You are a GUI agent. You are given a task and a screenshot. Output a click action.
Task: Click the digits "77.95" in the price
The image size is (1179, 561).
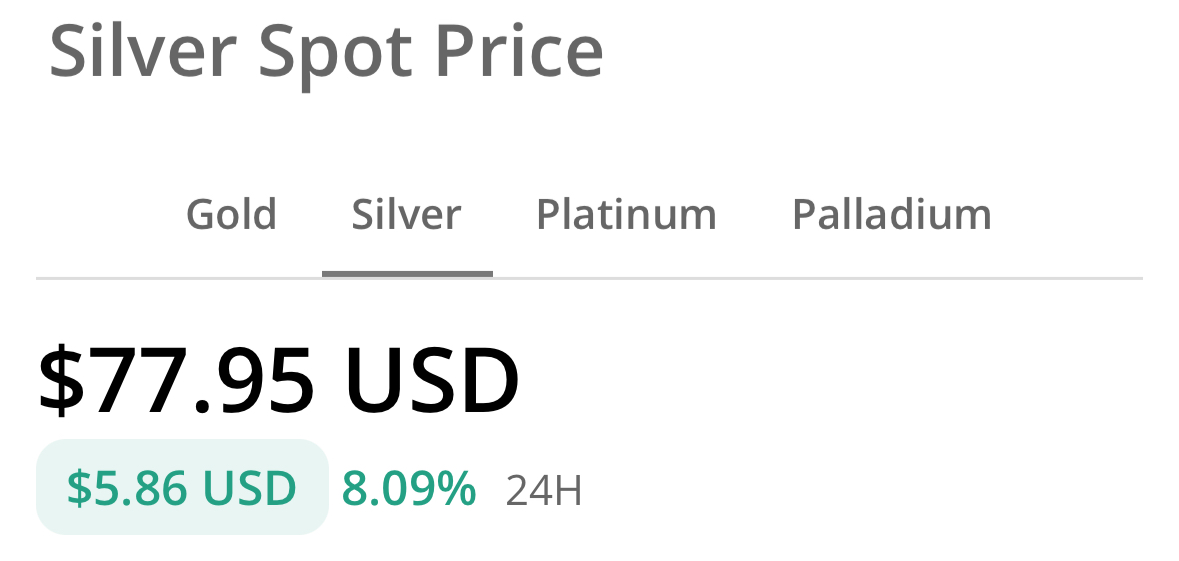click(202, 381)
